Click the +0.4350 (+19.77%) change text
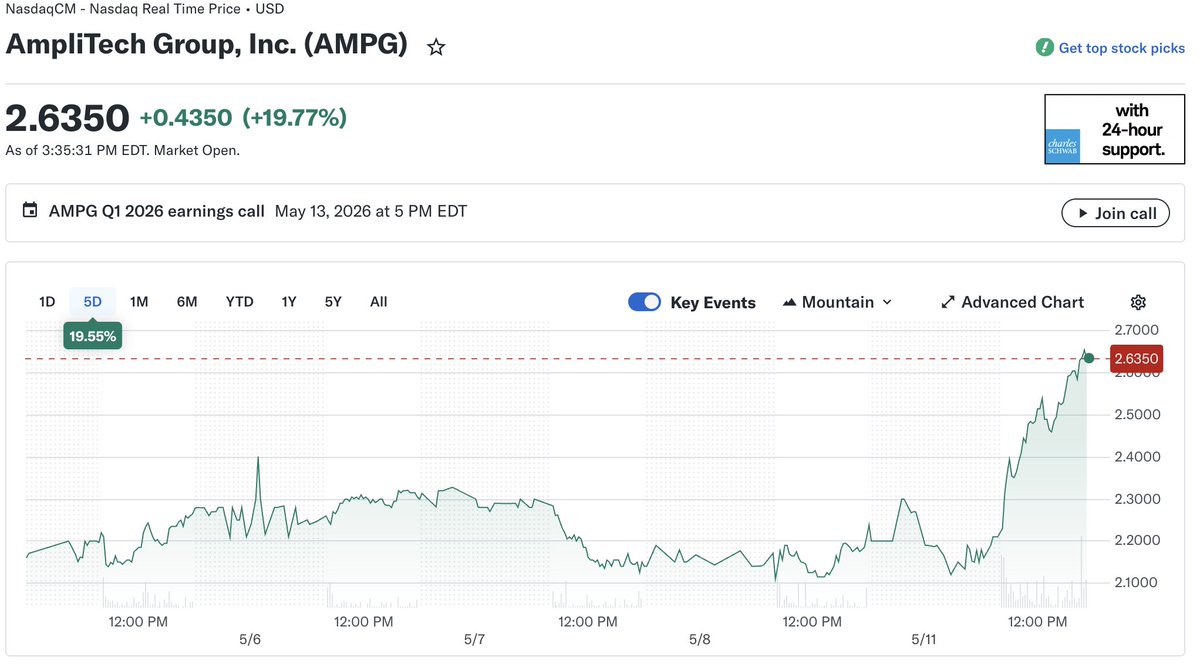The width and height of the screenshot is (1200, 667). tap(243, 118)
